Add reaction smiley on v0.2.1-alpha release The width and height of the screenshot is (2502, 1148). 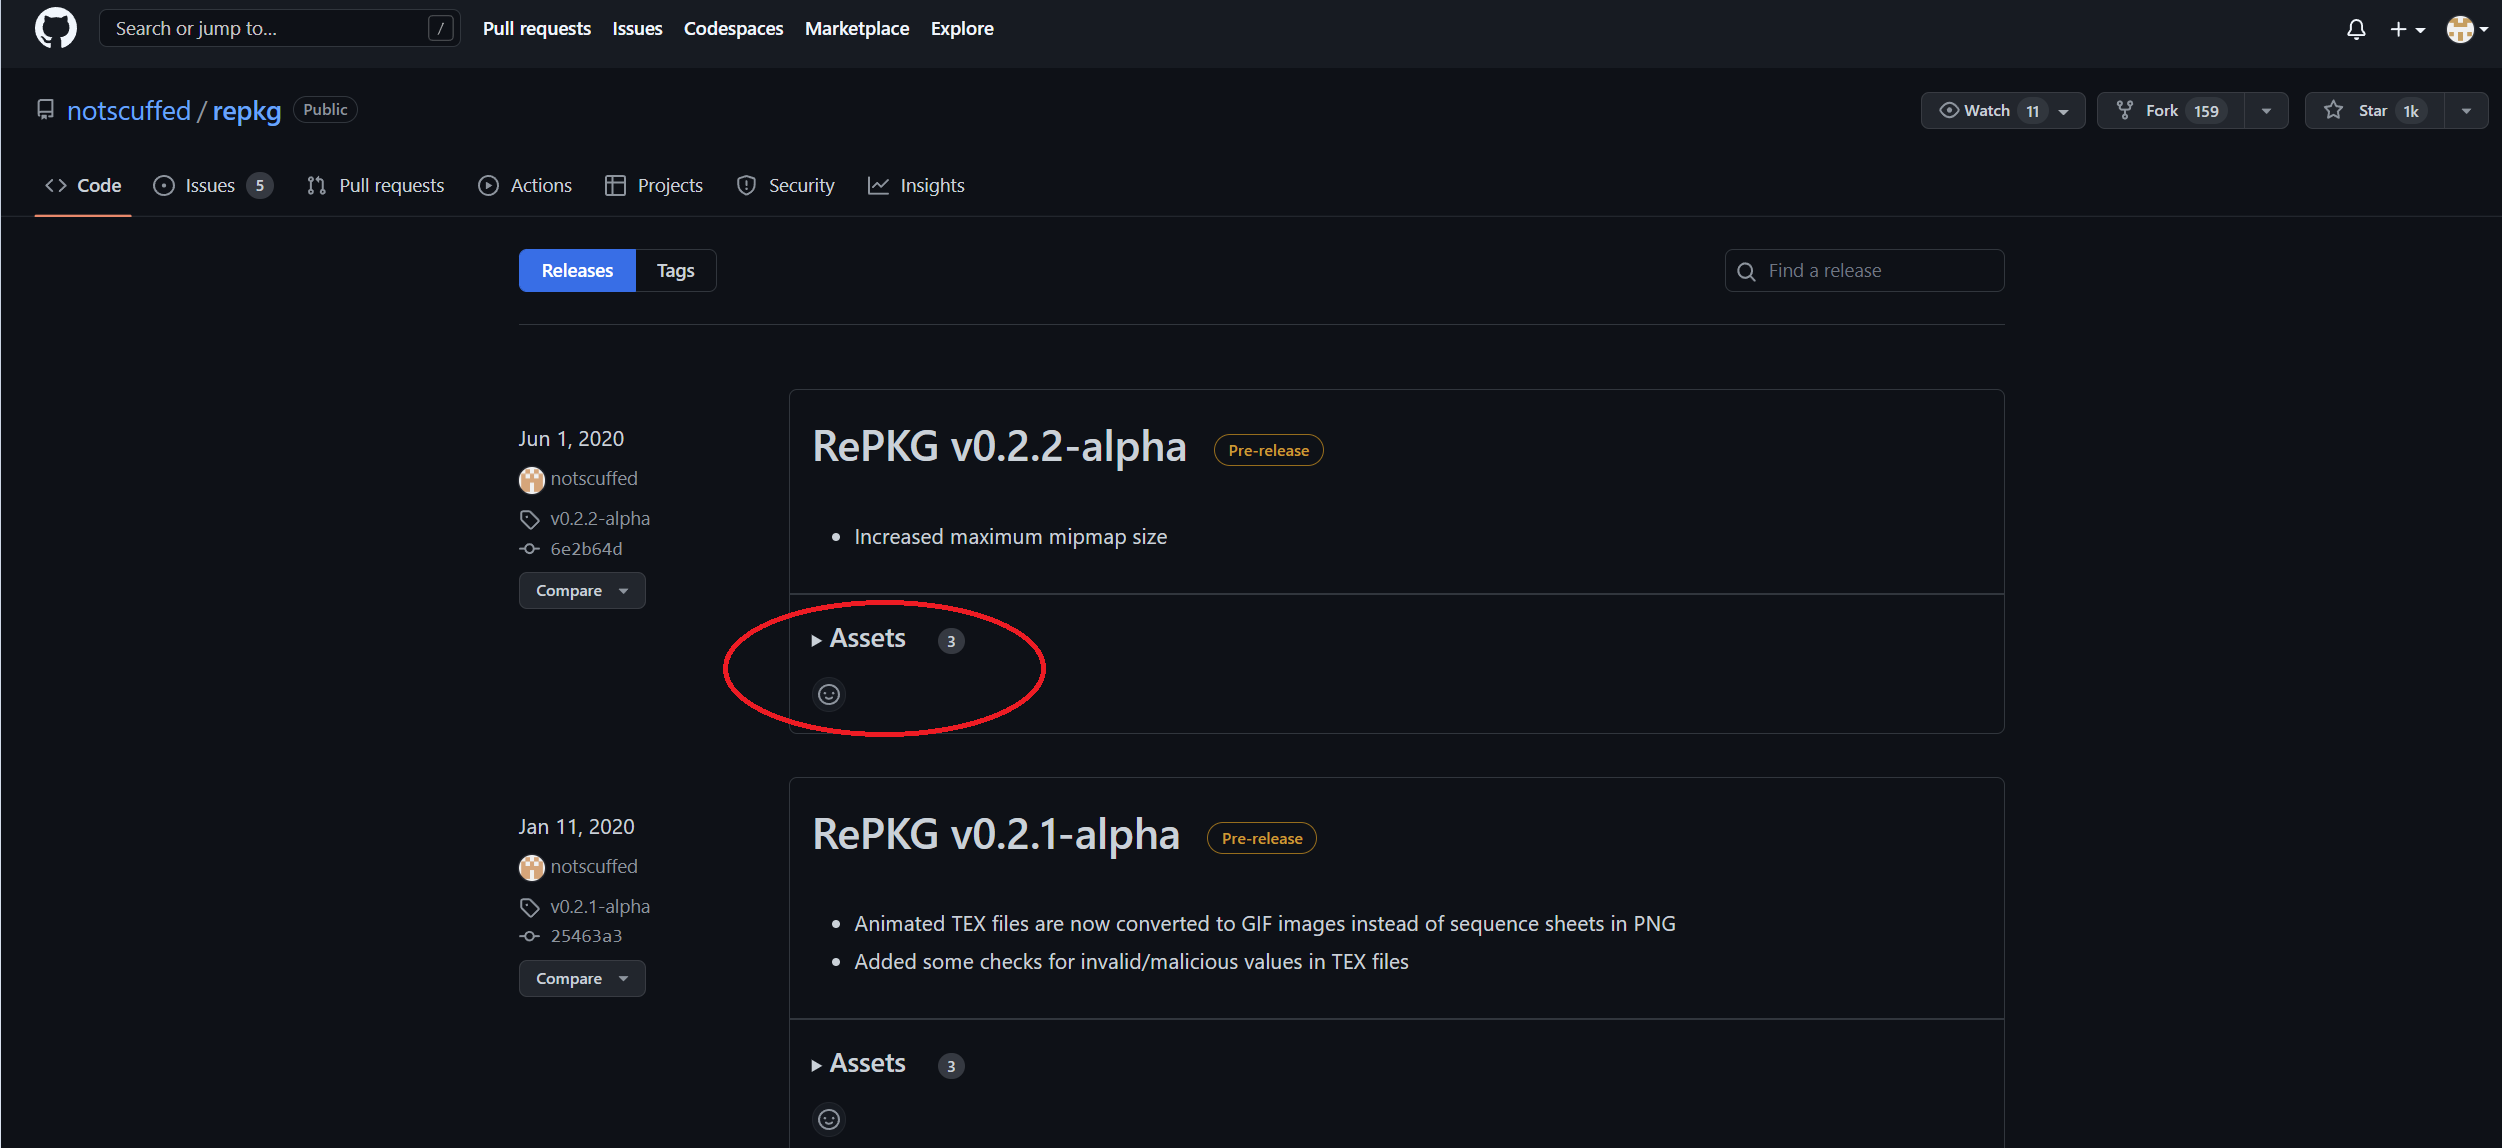[x=829, y=1119]
